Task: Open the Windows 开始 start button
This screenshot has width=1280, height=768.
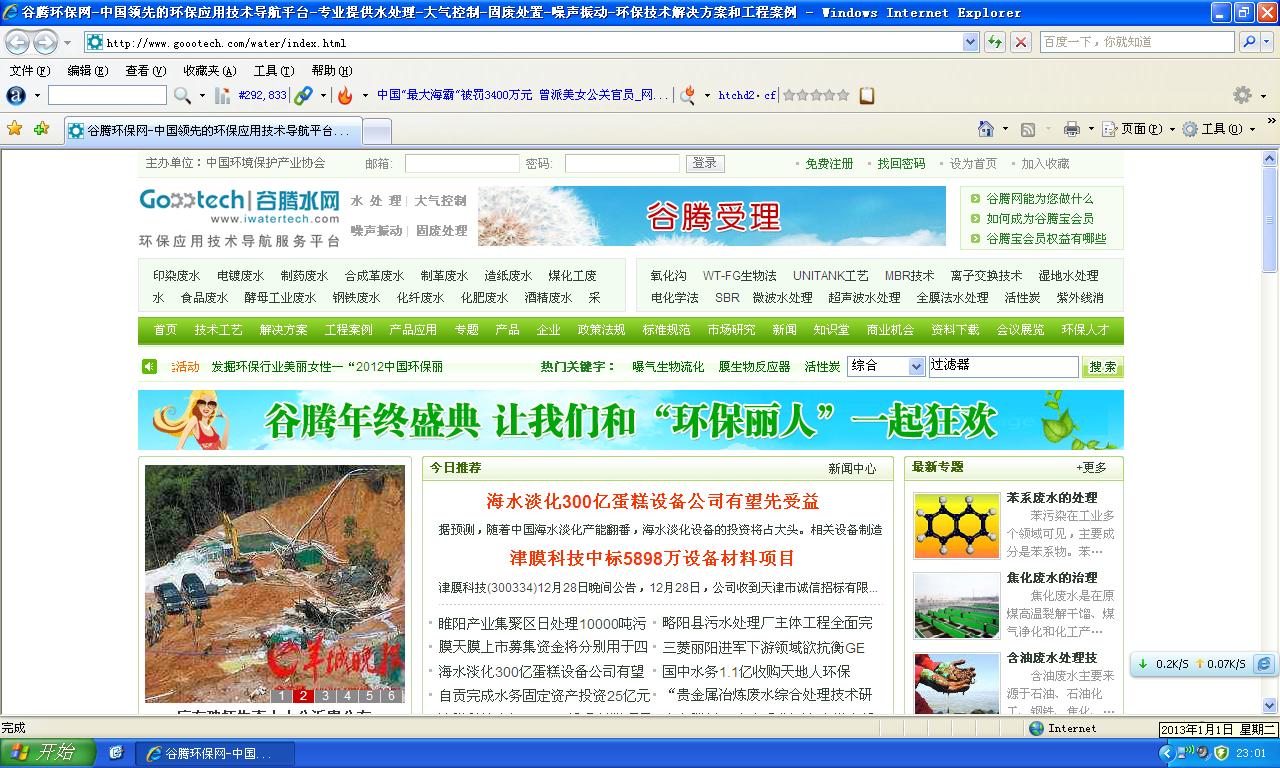Action: 48,753
